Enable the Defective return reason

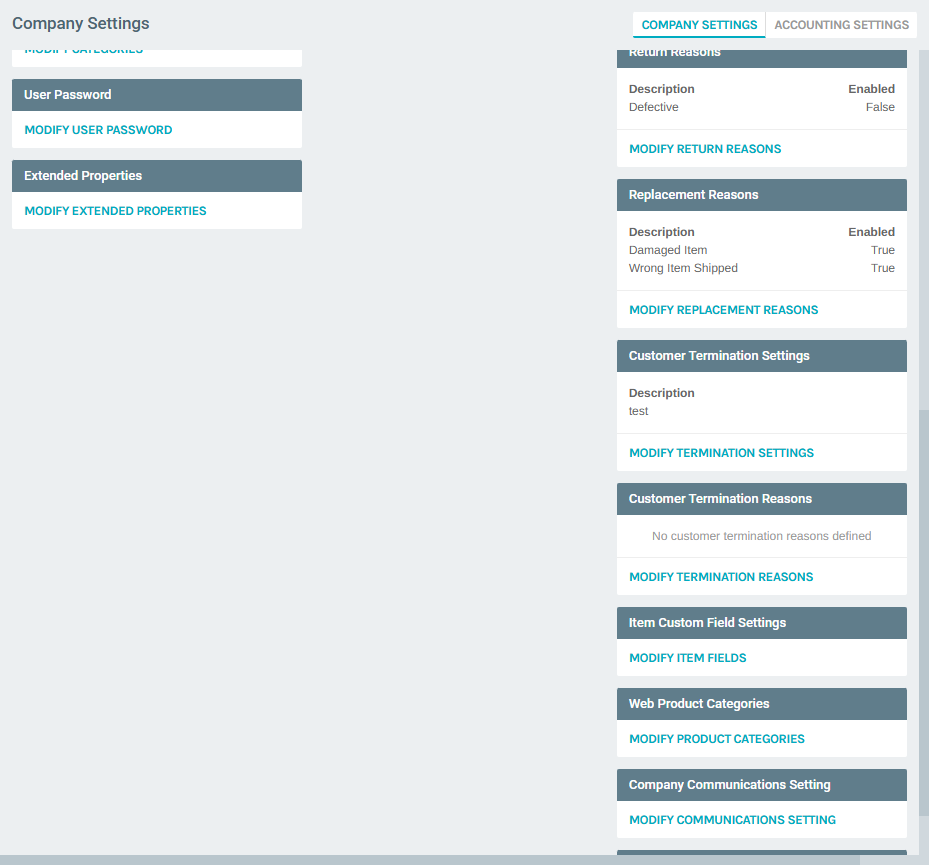(880, 107)
